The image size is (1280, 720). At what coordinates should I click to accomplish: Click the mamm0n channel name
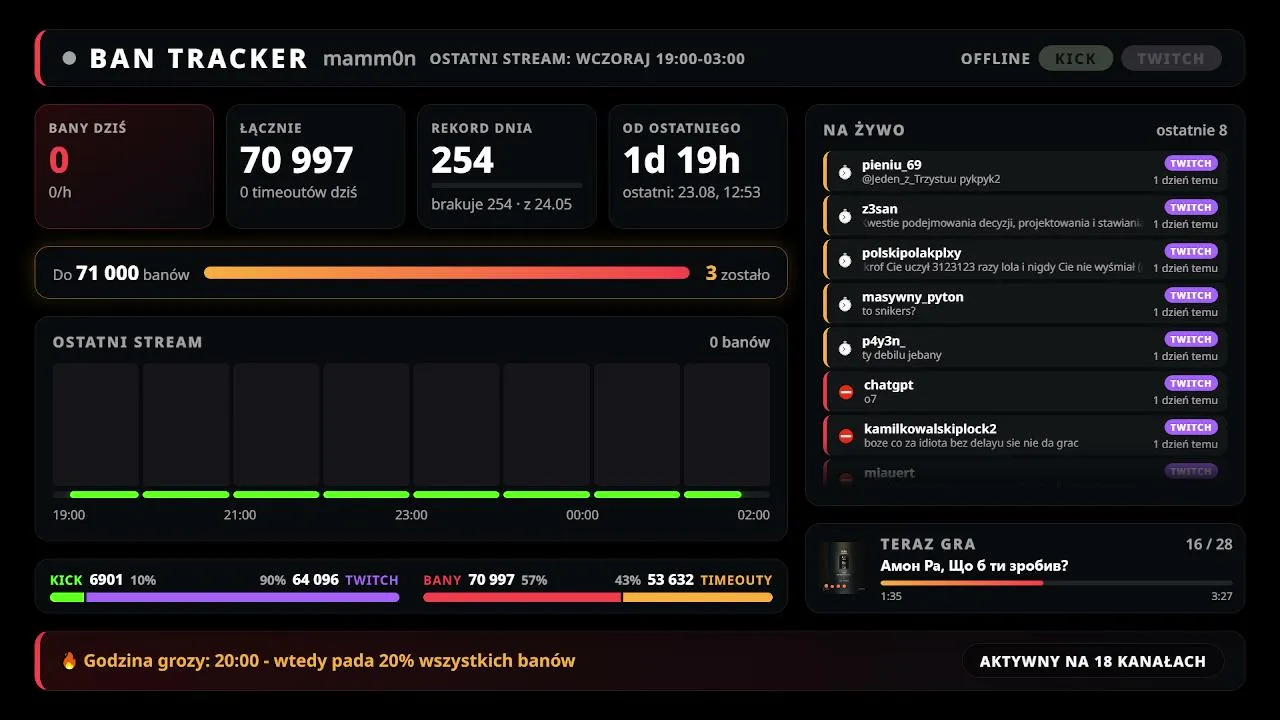pyautogui.click(x=369, y=58)
